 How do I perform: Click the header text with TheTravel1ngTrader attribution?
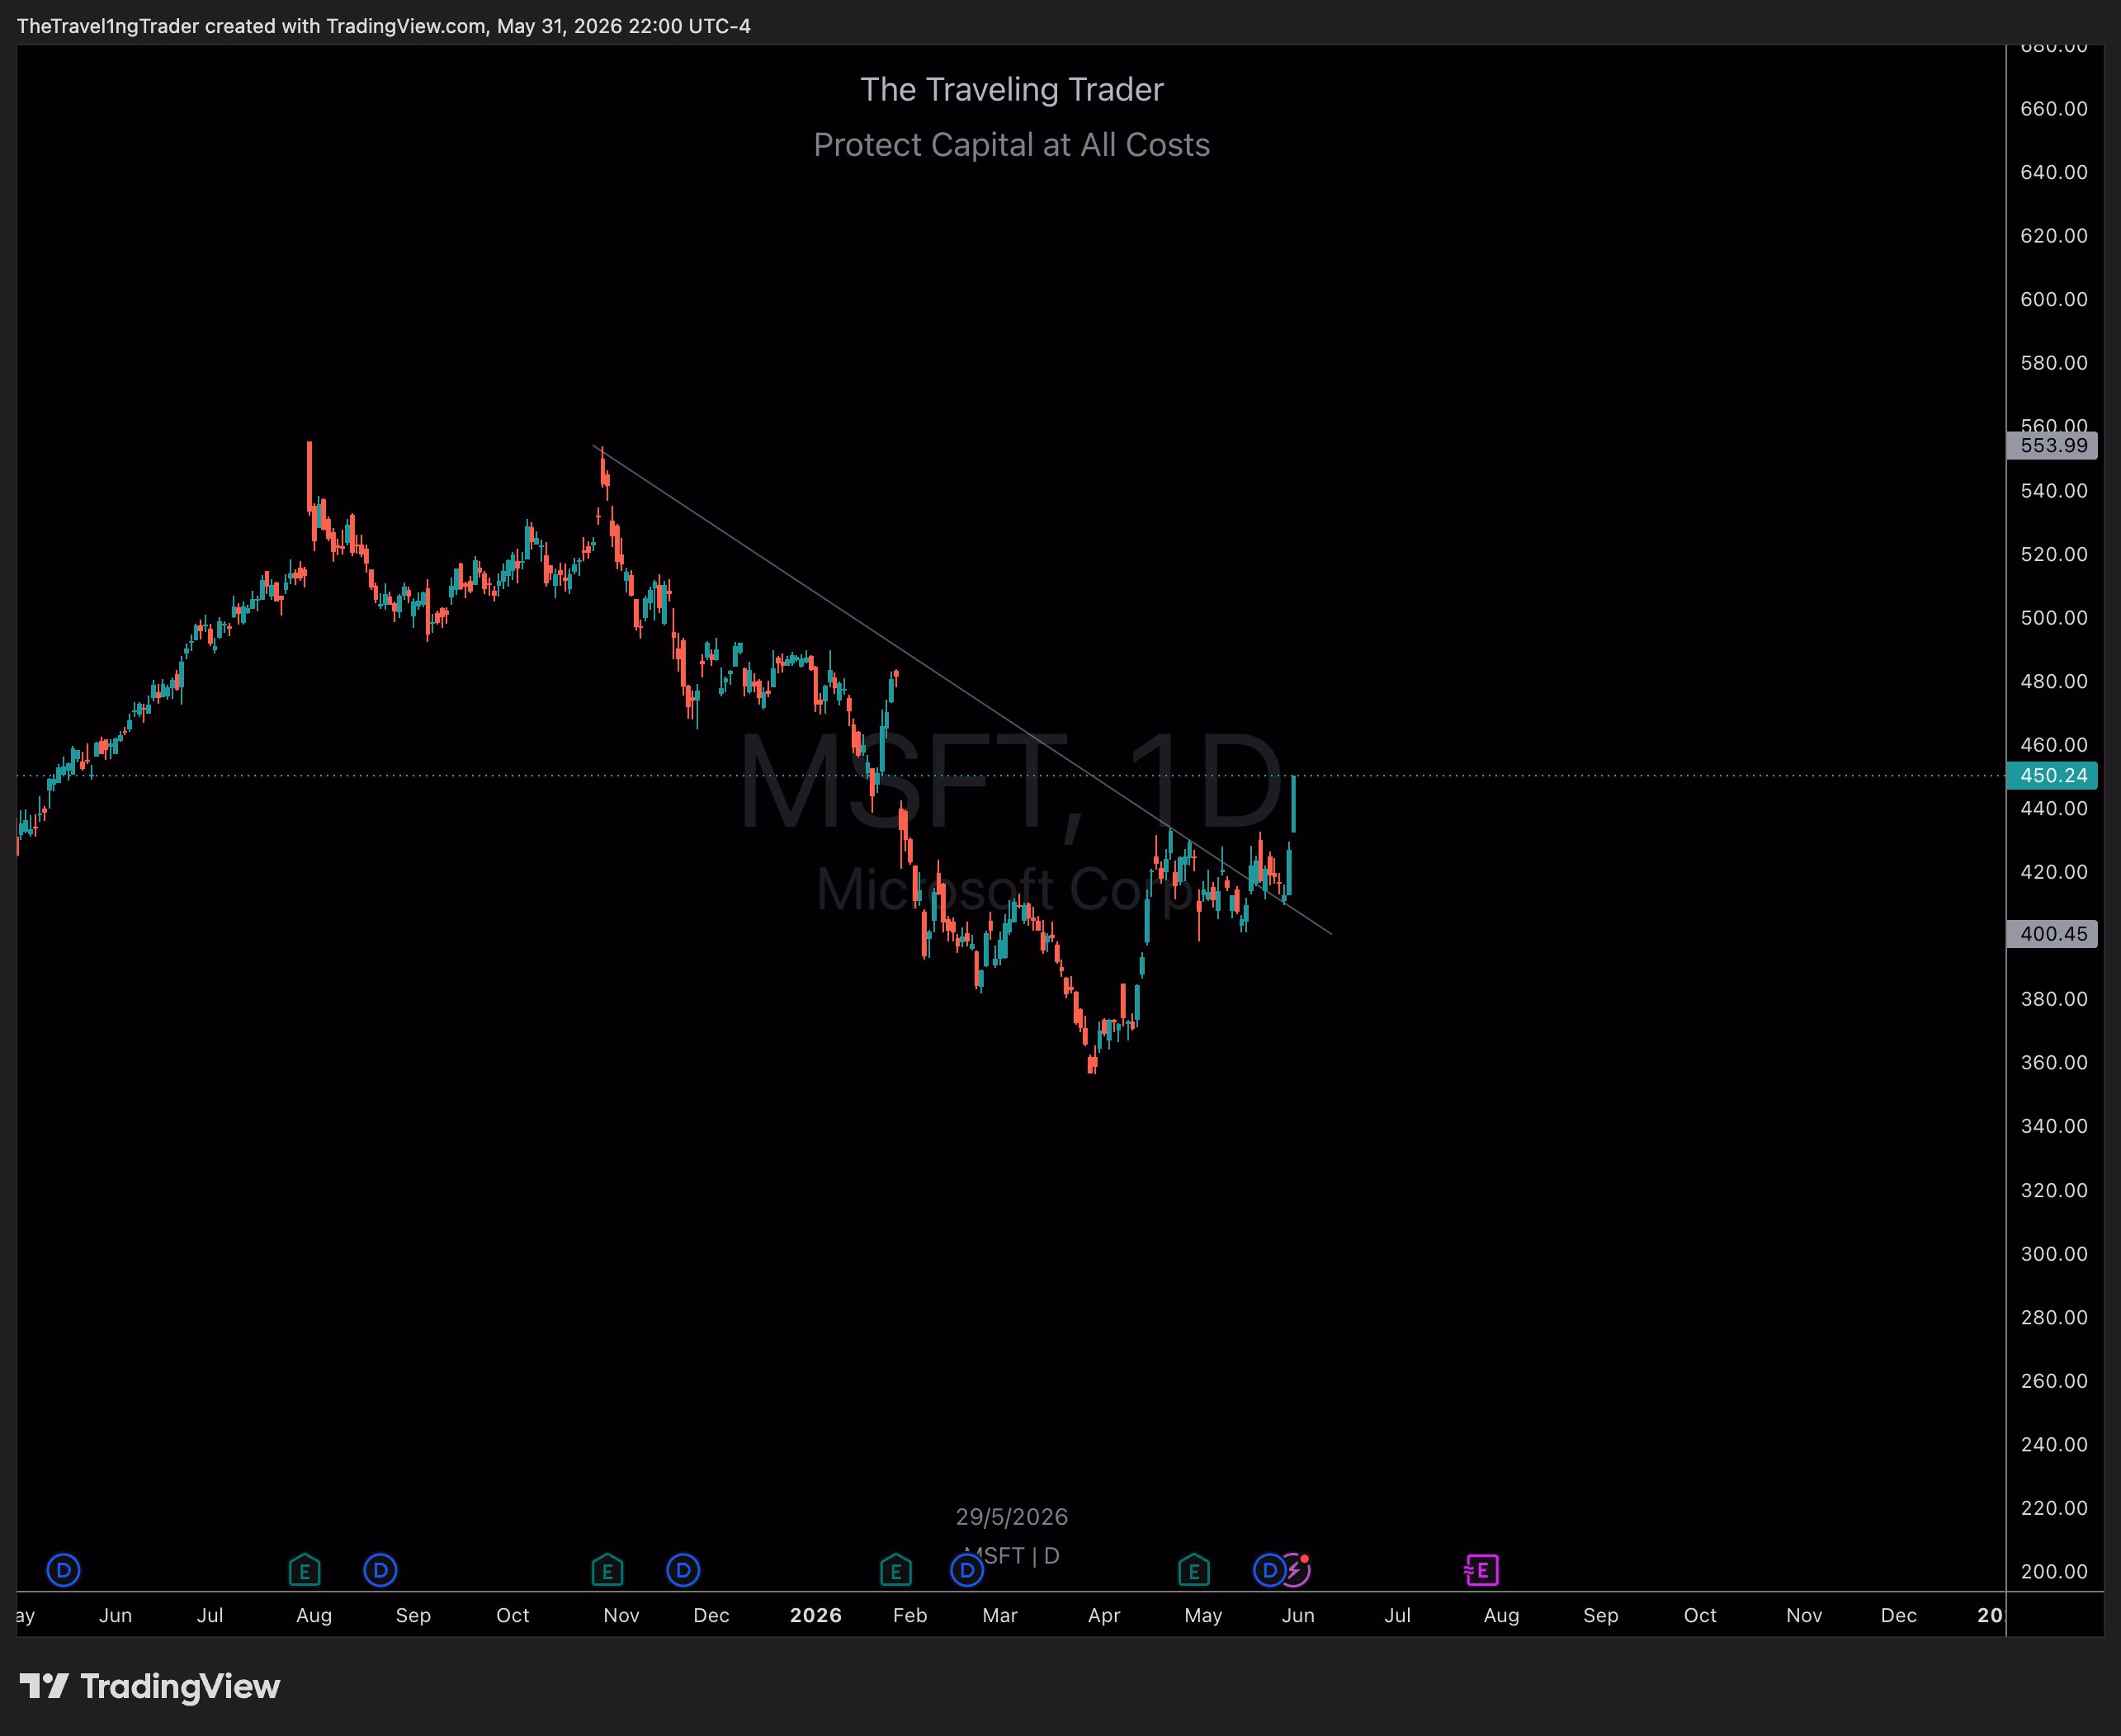click(x=384, y=26)
